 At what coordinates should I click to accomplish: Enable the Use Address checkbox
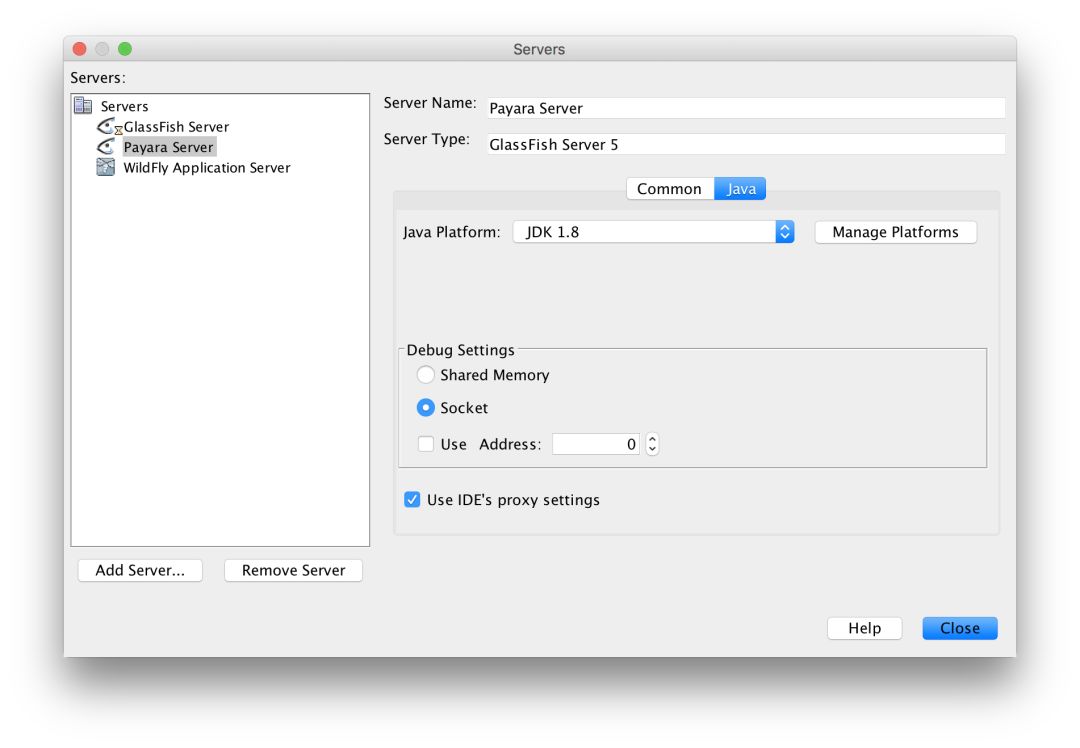click(x=426, y=444)
